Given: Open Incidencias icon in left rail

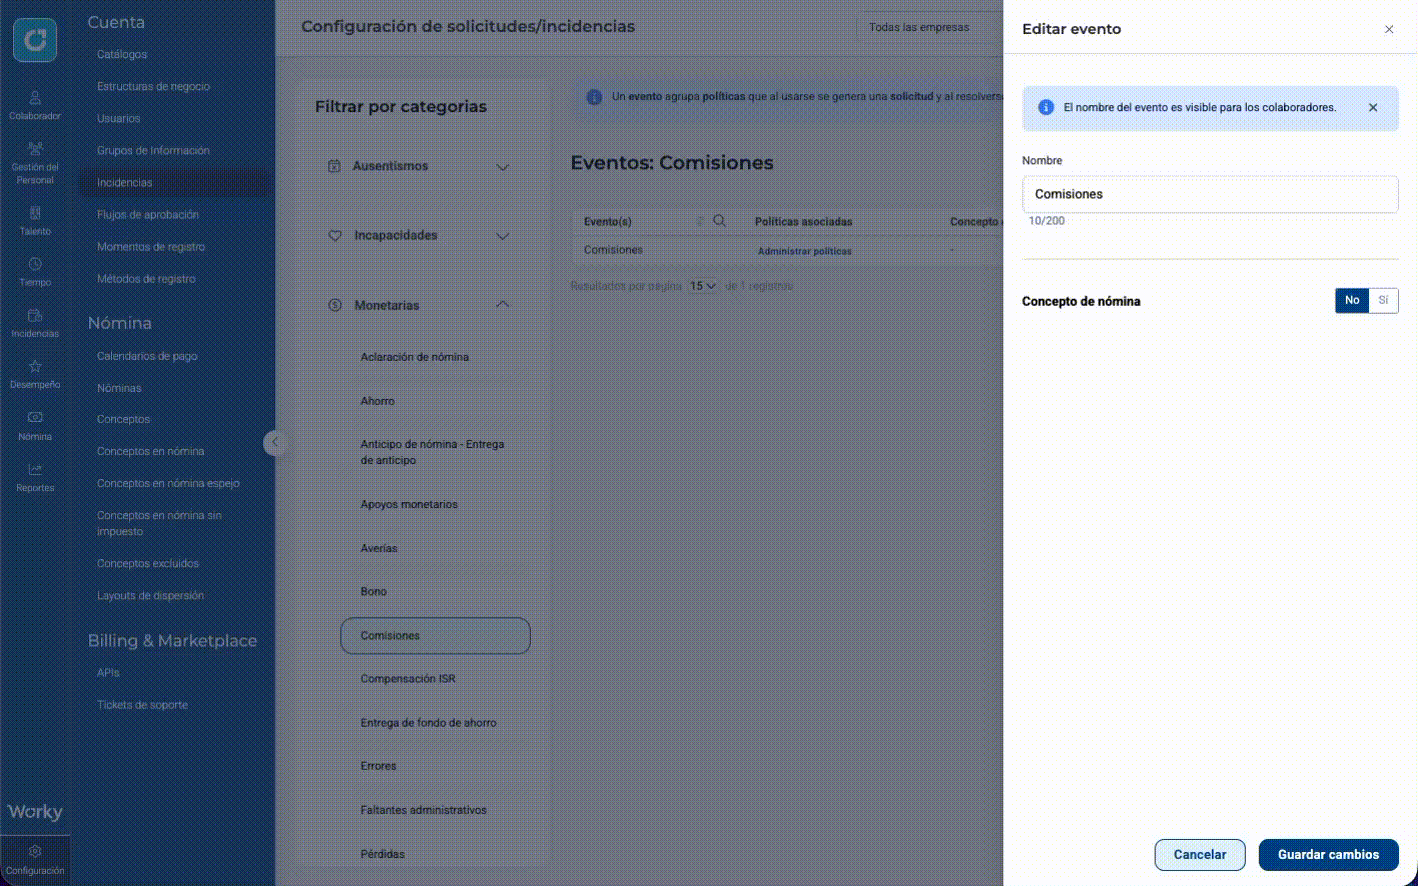Looking at the screenshot, I should (35, 323).
